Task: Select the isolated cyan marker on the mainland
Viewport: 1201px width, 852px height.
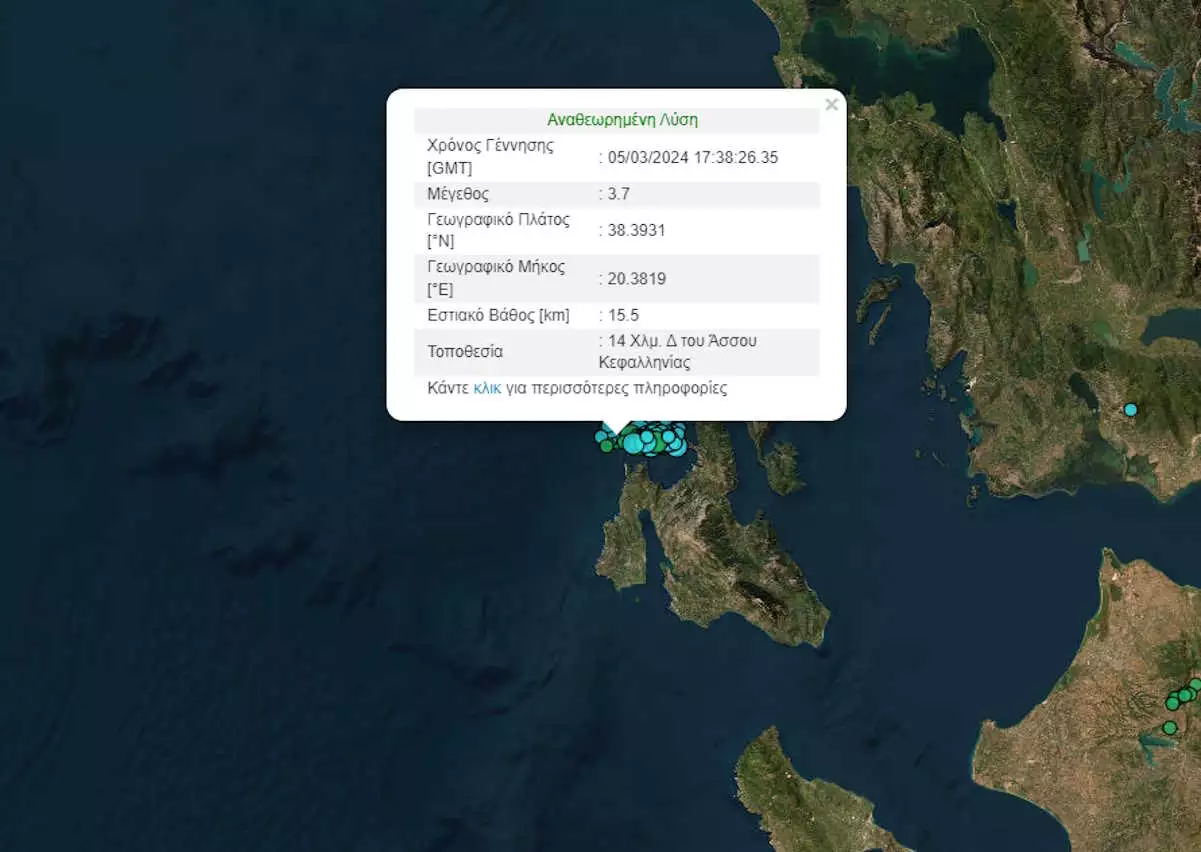Action: 1130,409
